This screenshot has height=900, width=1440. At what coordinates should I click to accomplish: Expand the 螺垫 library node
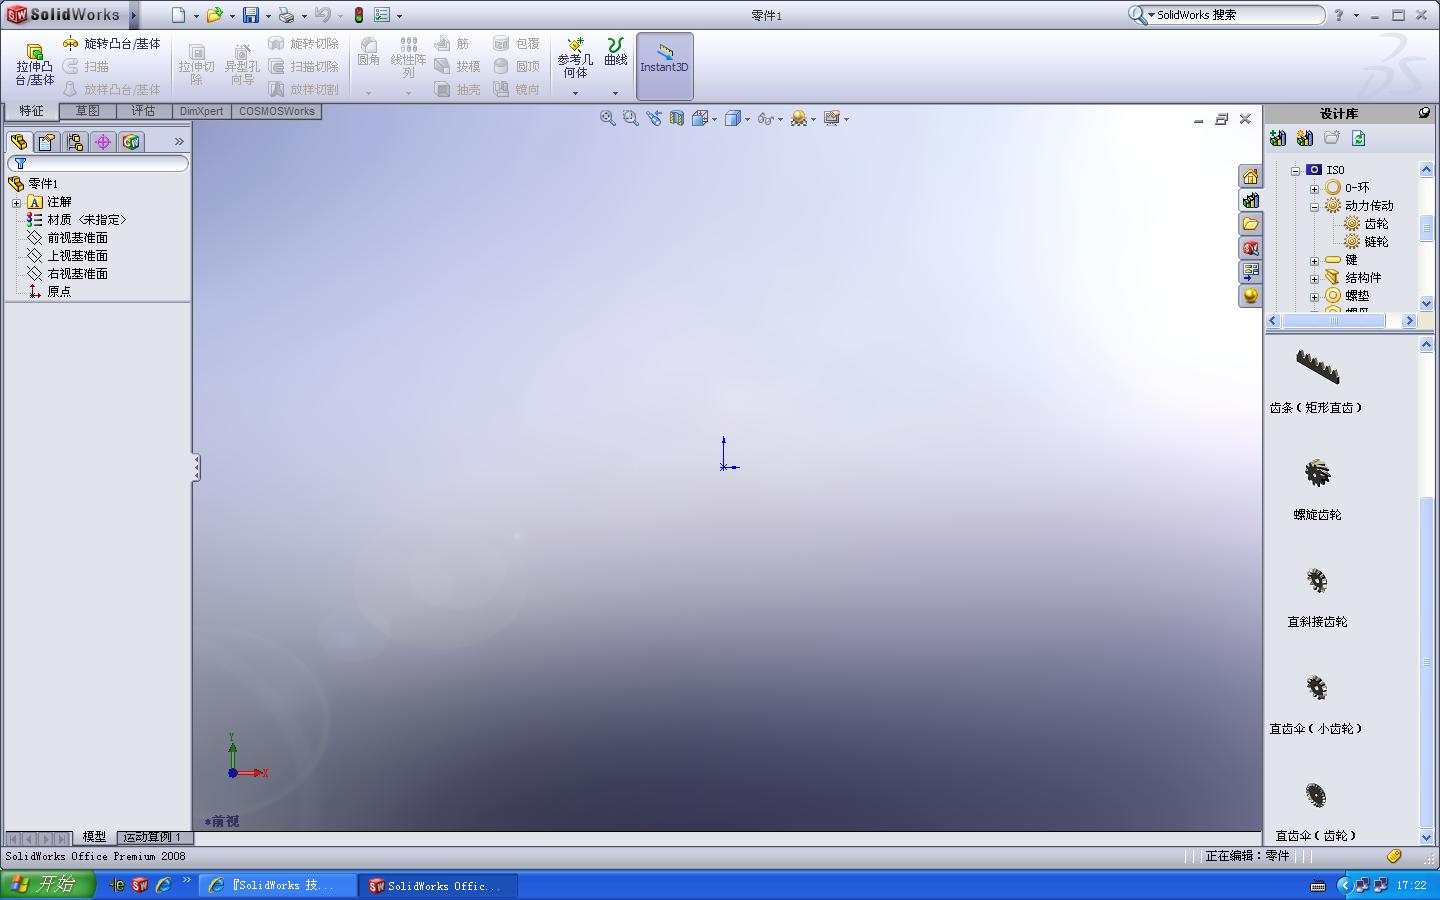pyautogui.click(x=1314, y=296)
